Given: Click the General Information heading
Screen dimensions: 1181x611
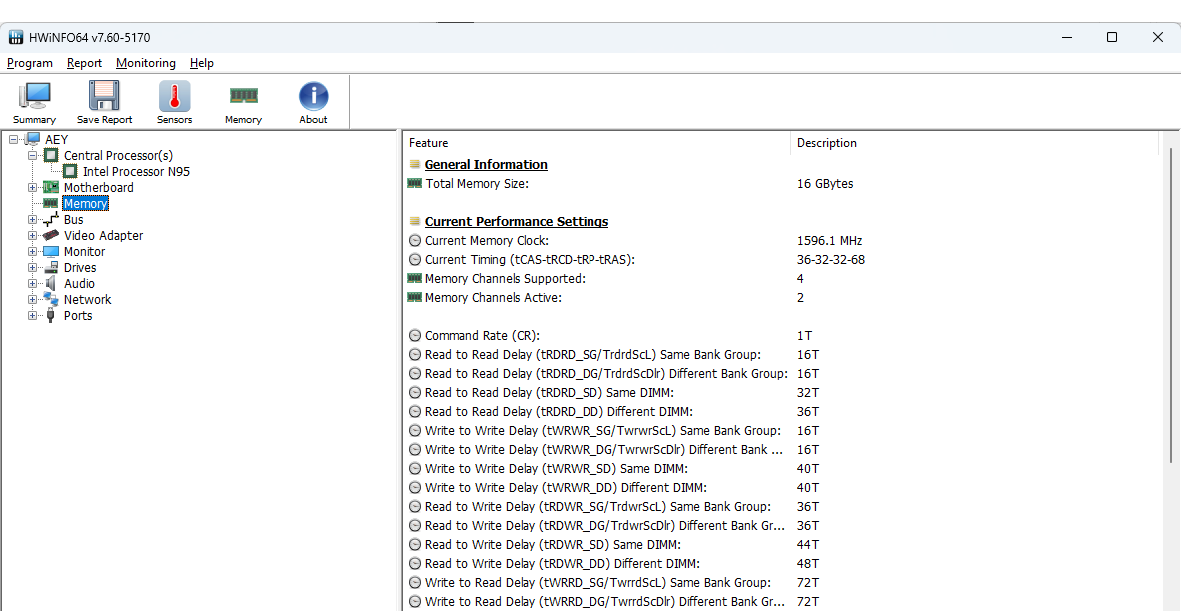Looking at the screenshot, I should click(486, 164).
